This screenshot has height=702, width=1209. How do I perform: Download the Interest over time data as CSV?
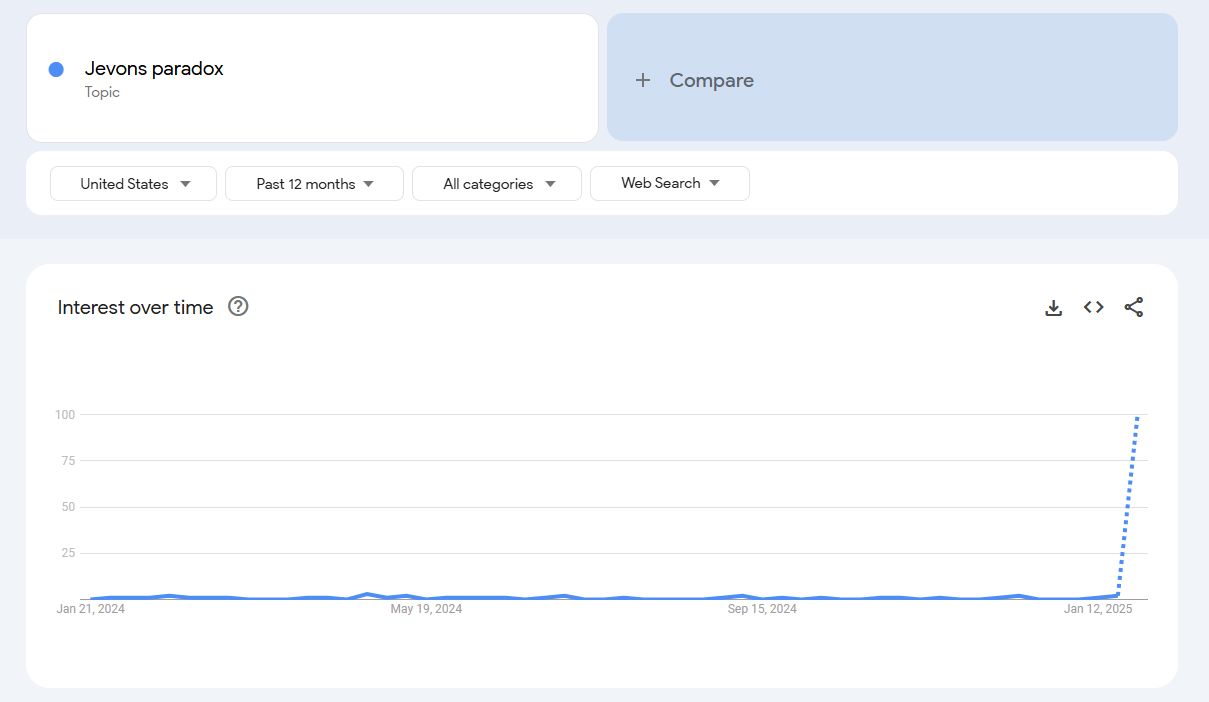pos(1053,308)
